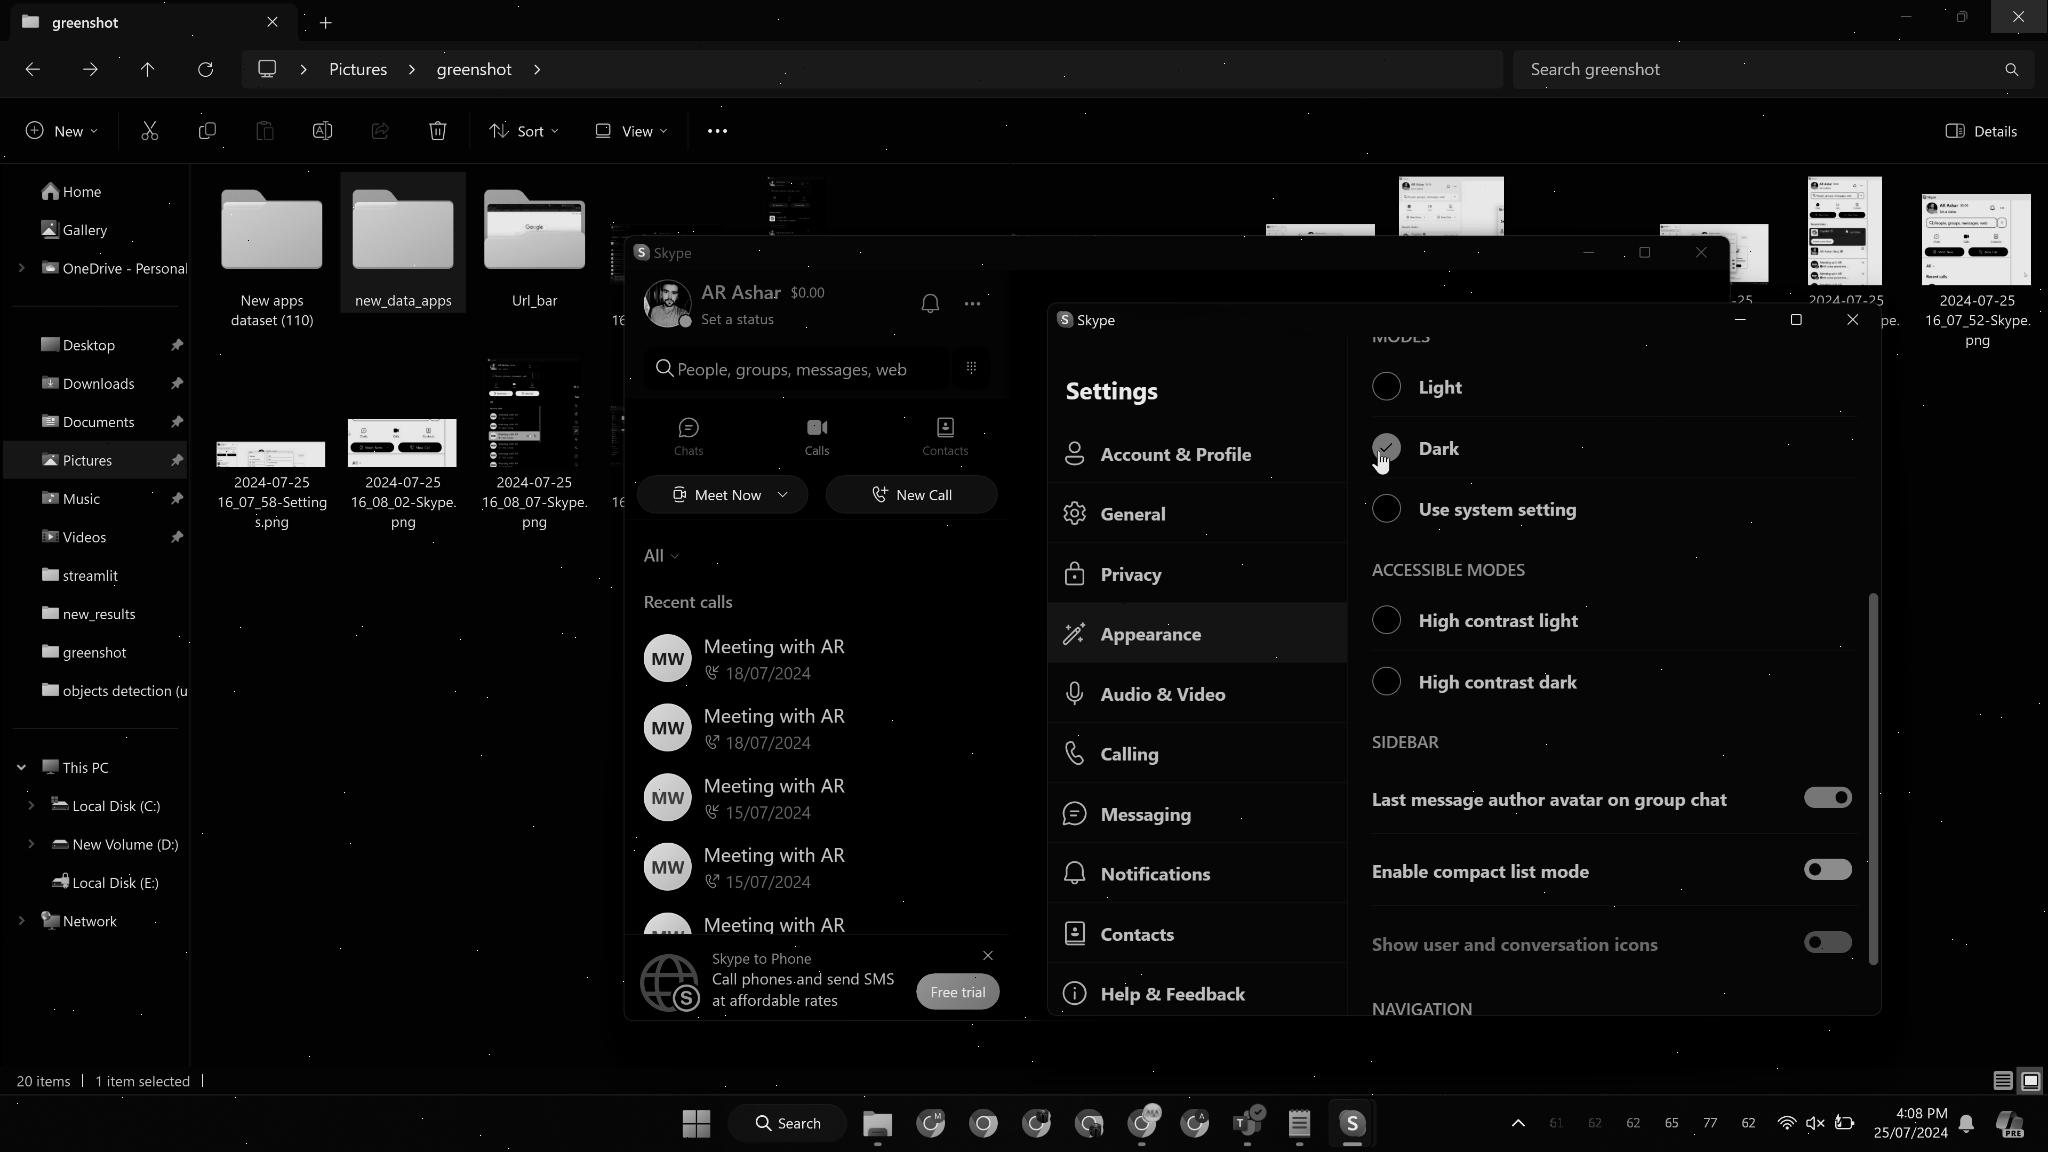Screen dimensions: 2048x1152
Task: Open Explorer See more ellipsis menu
Action: (x=717, y=131)
